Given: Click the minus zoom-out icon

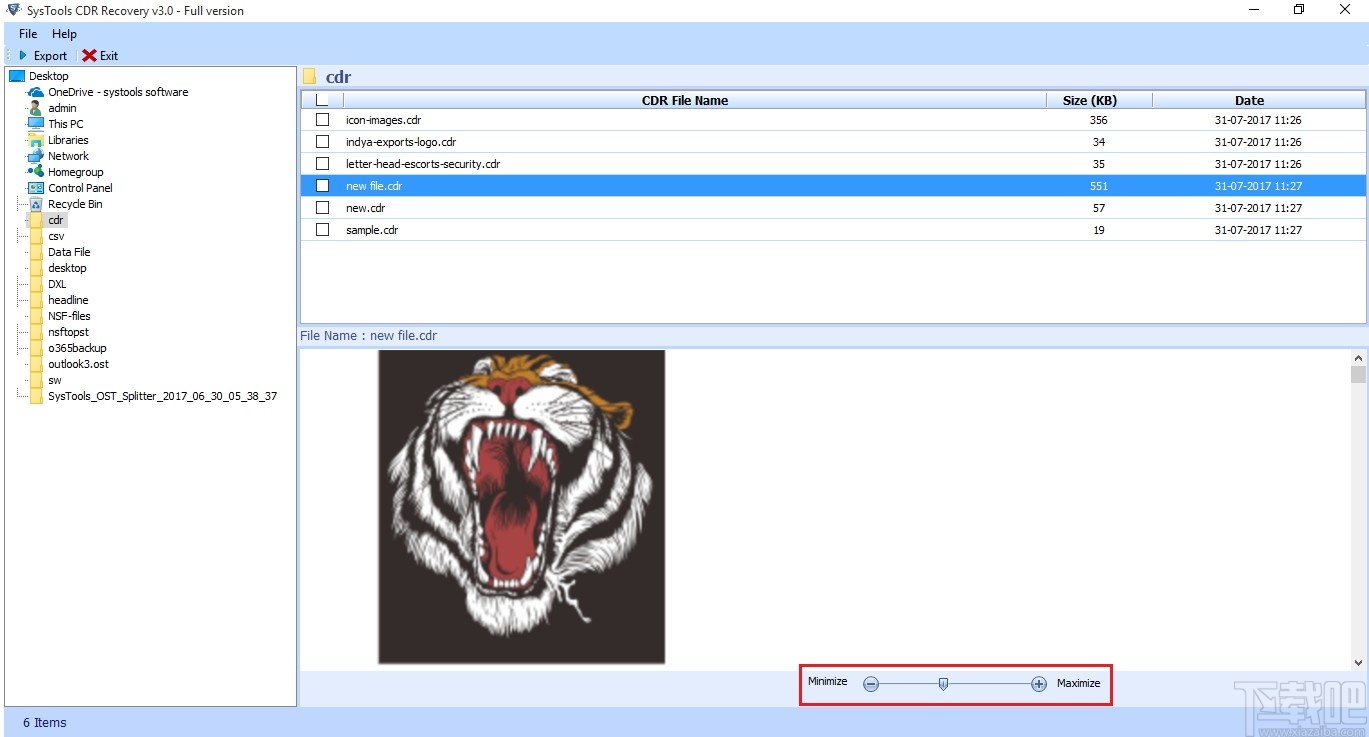Looking at the screenshot, I should [x=871, y=684].
